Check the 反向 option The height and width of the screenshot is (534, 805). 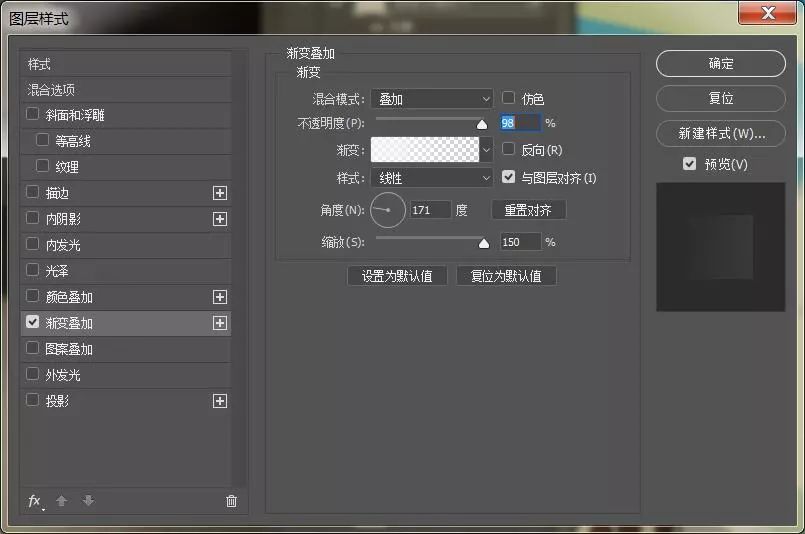pos(509,150)
